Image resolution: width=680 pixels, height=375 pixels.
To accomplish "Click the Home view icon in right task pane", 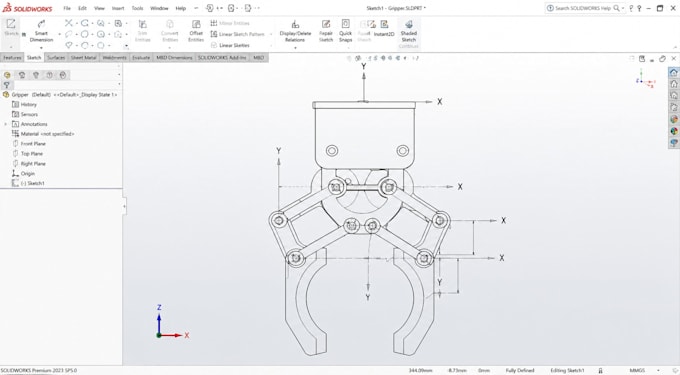I will point(673,72).
